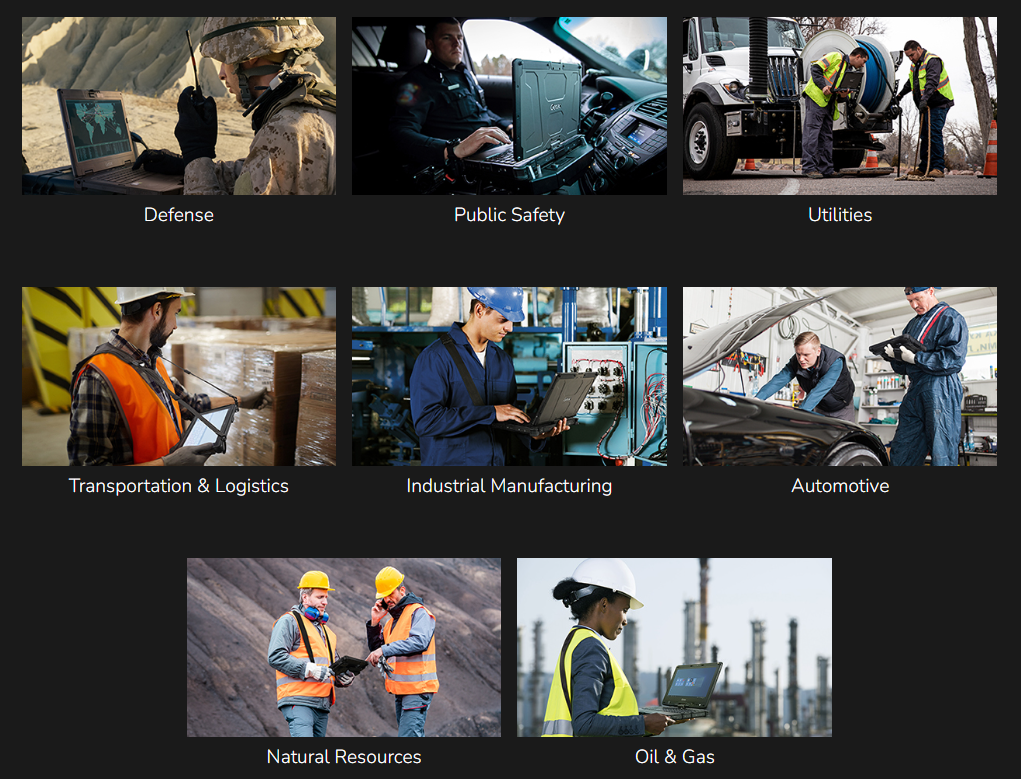Image resolution: width=1021 pixels, height=779 pixels.
Task: Click the Public Safety label
Action: [x=509, y=215]
